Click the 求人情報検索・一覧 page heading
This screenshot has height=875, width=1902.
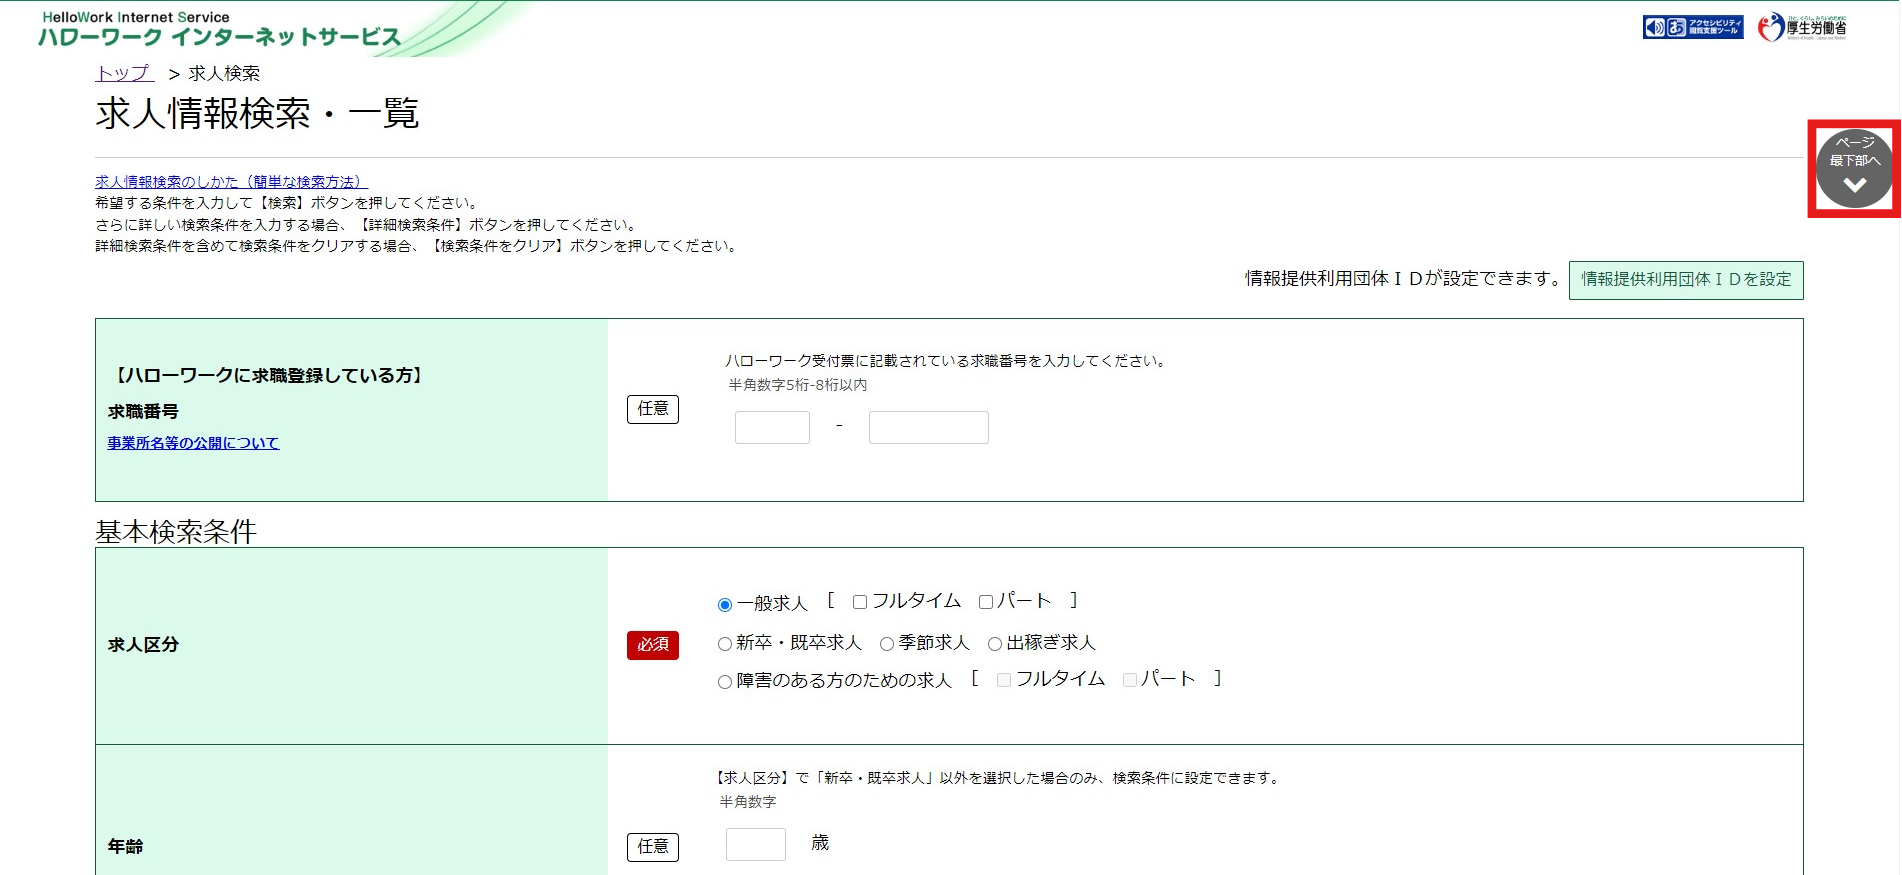257,114
